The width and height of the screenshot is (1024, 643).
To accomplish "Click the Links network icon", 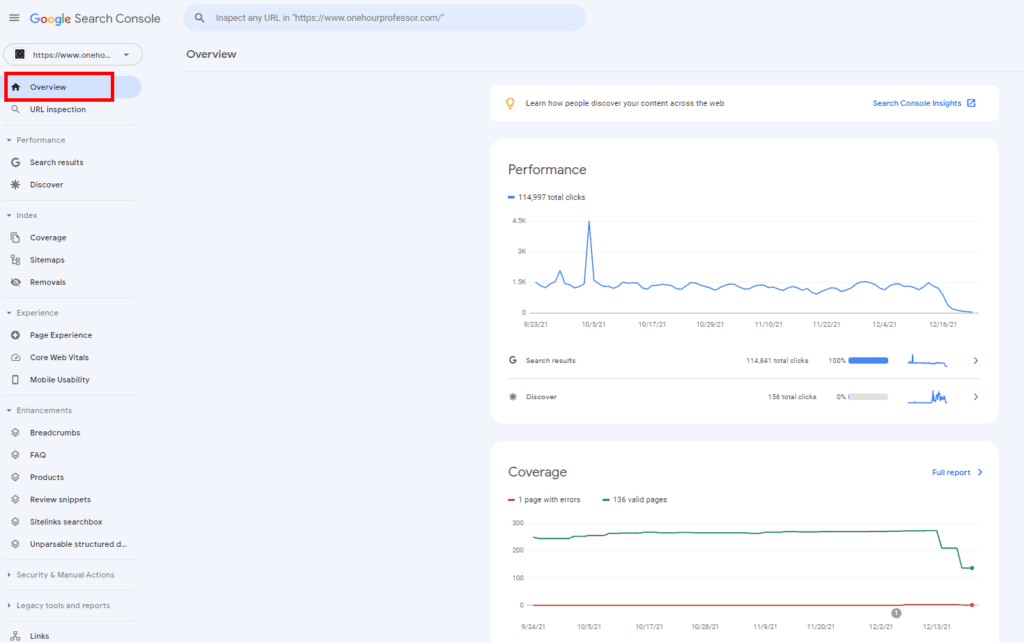I will click(16, 636).
